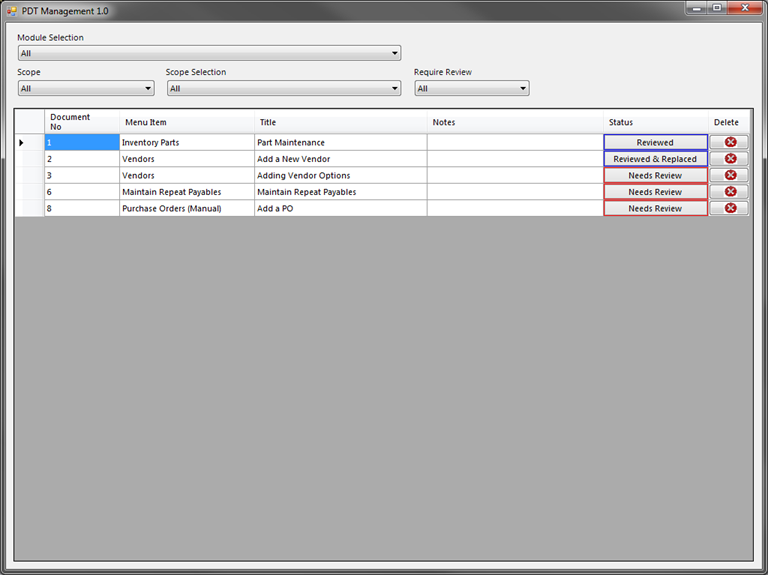The height and width of the screenshot is (575, 768).
Task: Select the Add a PO title cell
Action: click(x=340, y=208)
